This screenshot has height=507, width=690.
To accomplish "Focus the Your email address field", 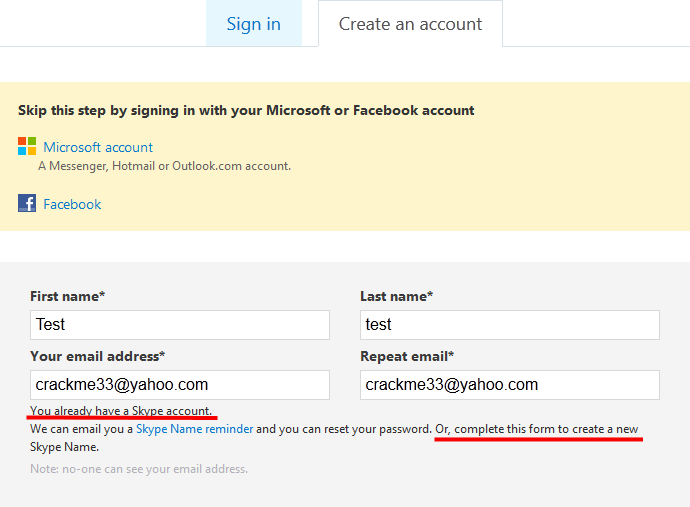I will click(x=180, y=385).
